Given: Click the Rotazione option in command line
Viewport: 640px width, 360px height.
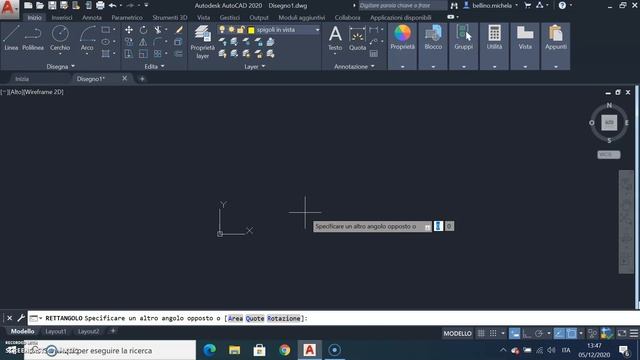Looking at the screenshot, I should [x=283, y=318].
